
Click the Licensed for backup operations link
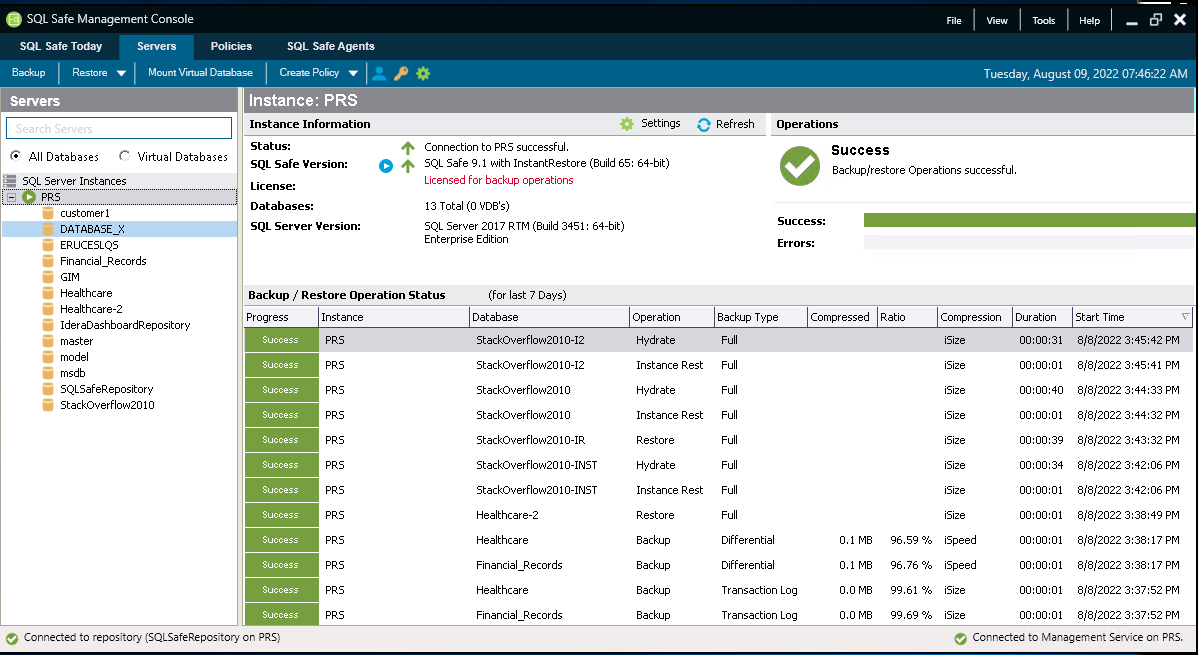pos(498,180)
